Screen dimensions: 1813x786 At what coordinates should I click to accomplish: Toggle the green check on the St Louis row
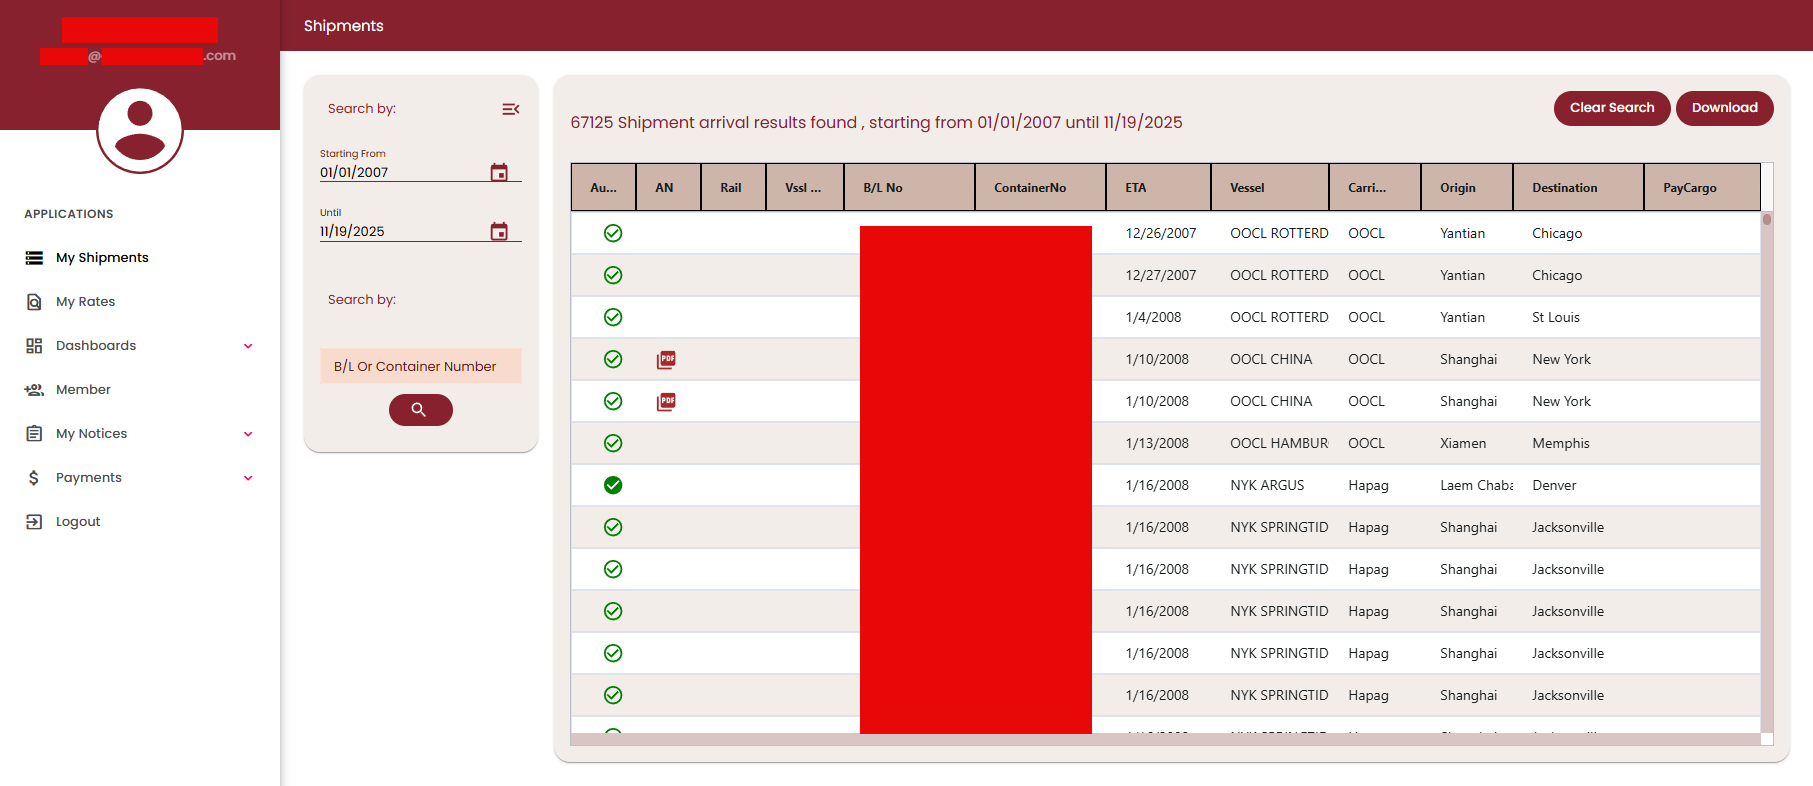click(613, 317)
